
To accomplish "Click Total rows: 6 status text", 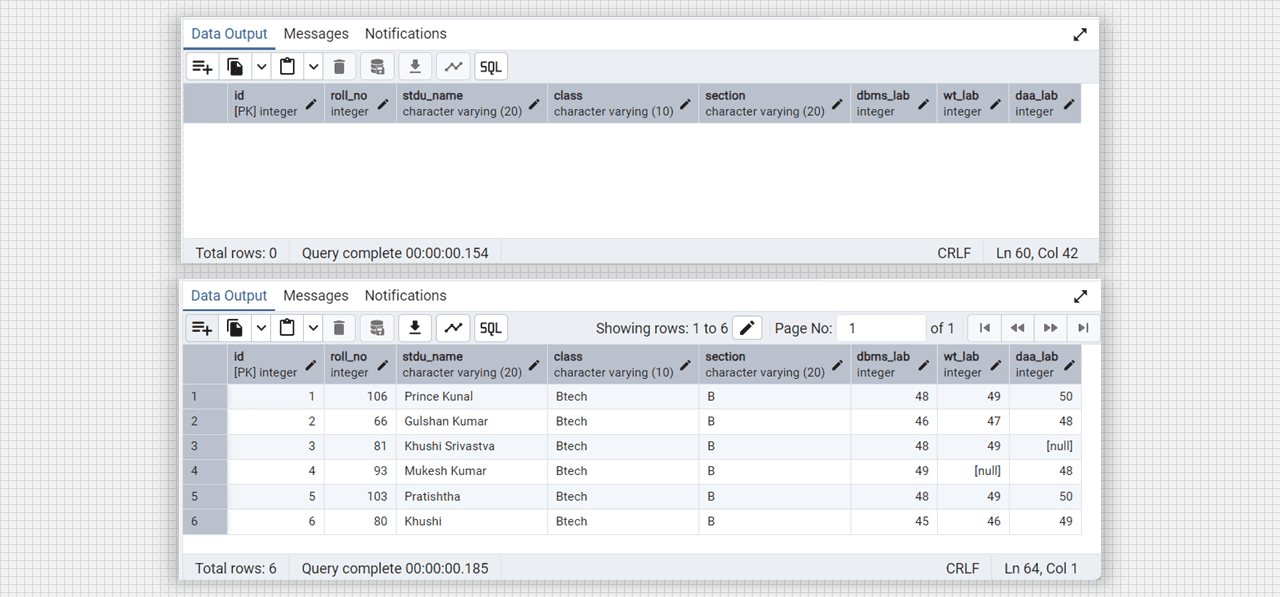I will pyautogui.click(x=236, y=568).
